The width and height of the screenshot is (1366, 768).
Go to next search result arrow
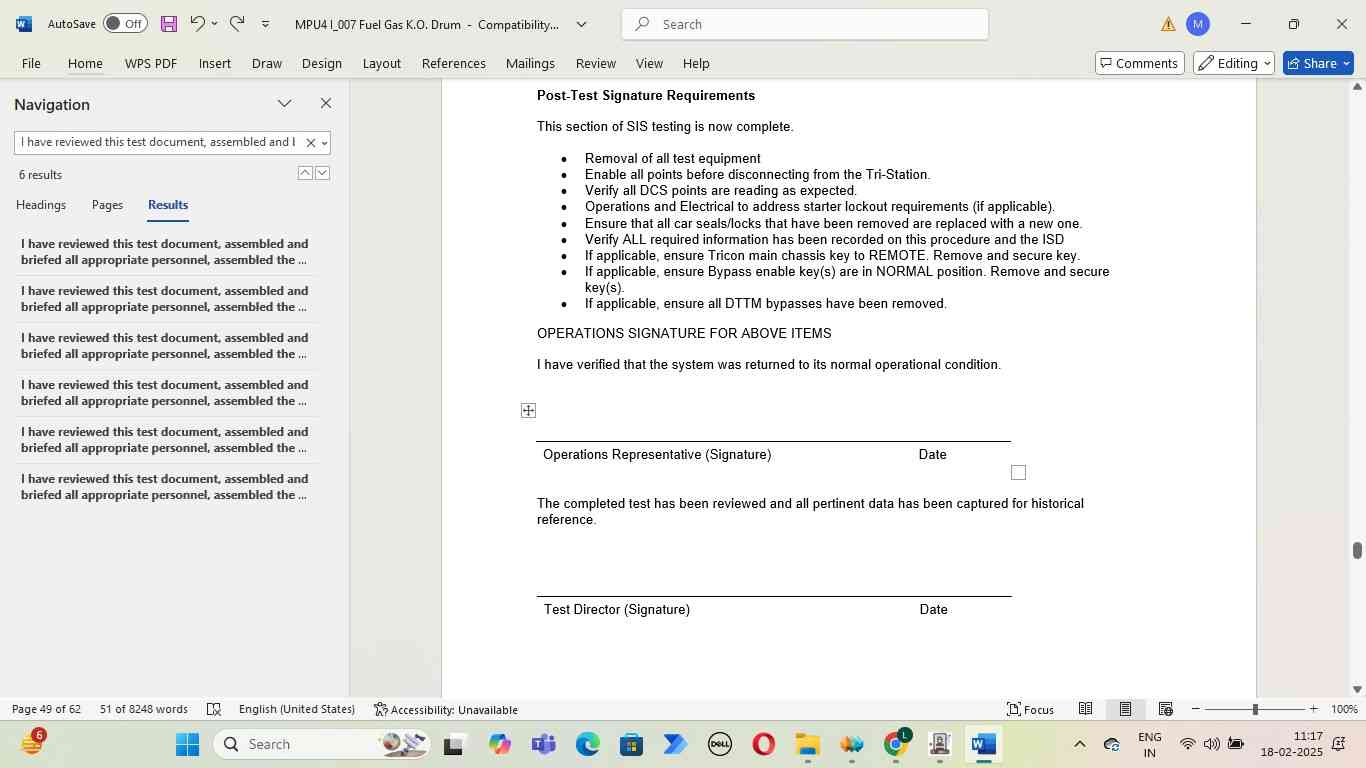[x=322, y=173]
